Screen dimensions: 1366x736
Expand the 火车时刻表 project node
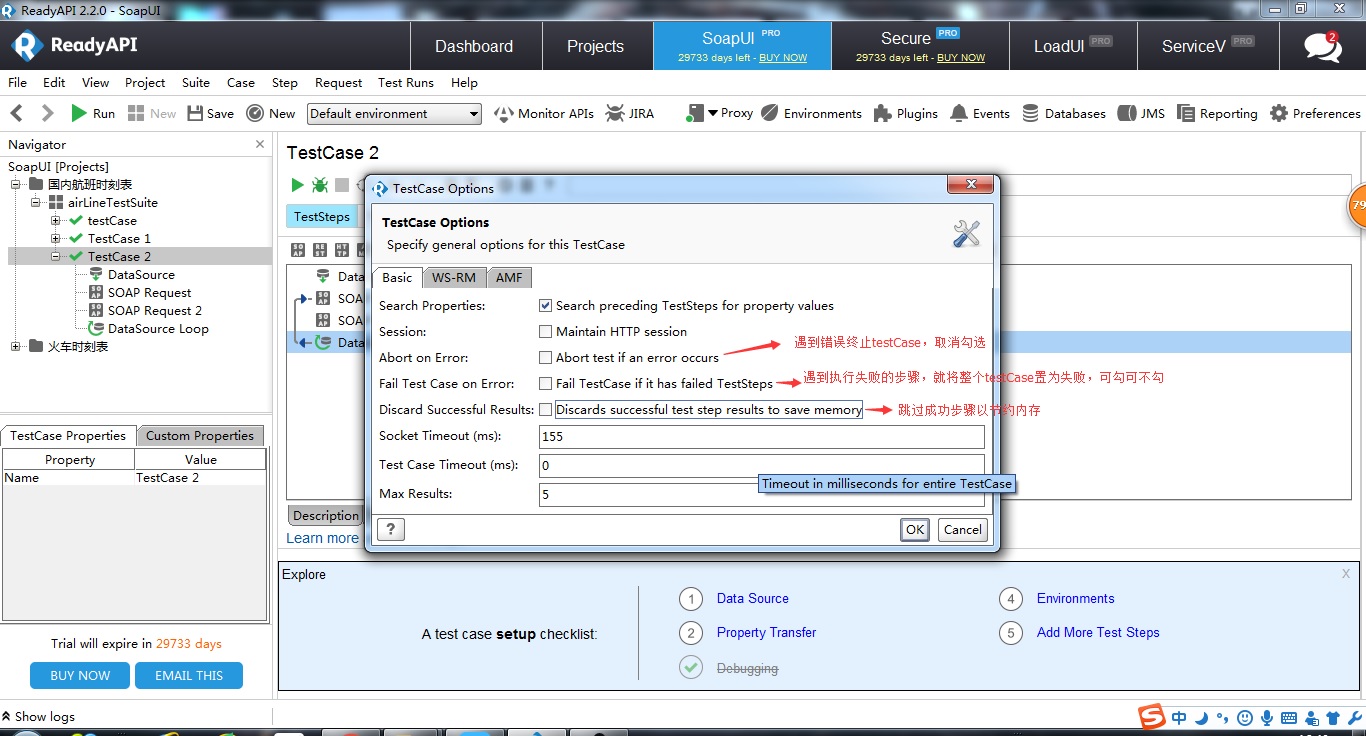[16, 347]
